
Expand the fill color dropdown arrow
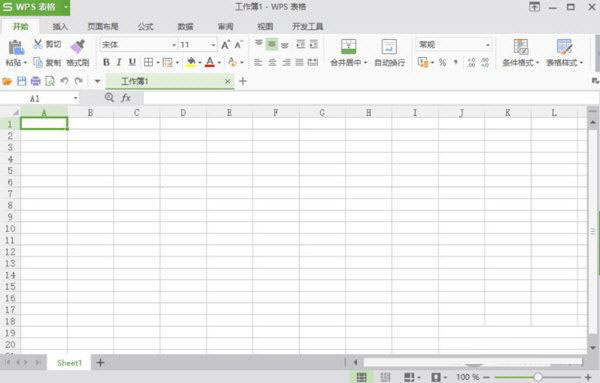pos(200,62)
